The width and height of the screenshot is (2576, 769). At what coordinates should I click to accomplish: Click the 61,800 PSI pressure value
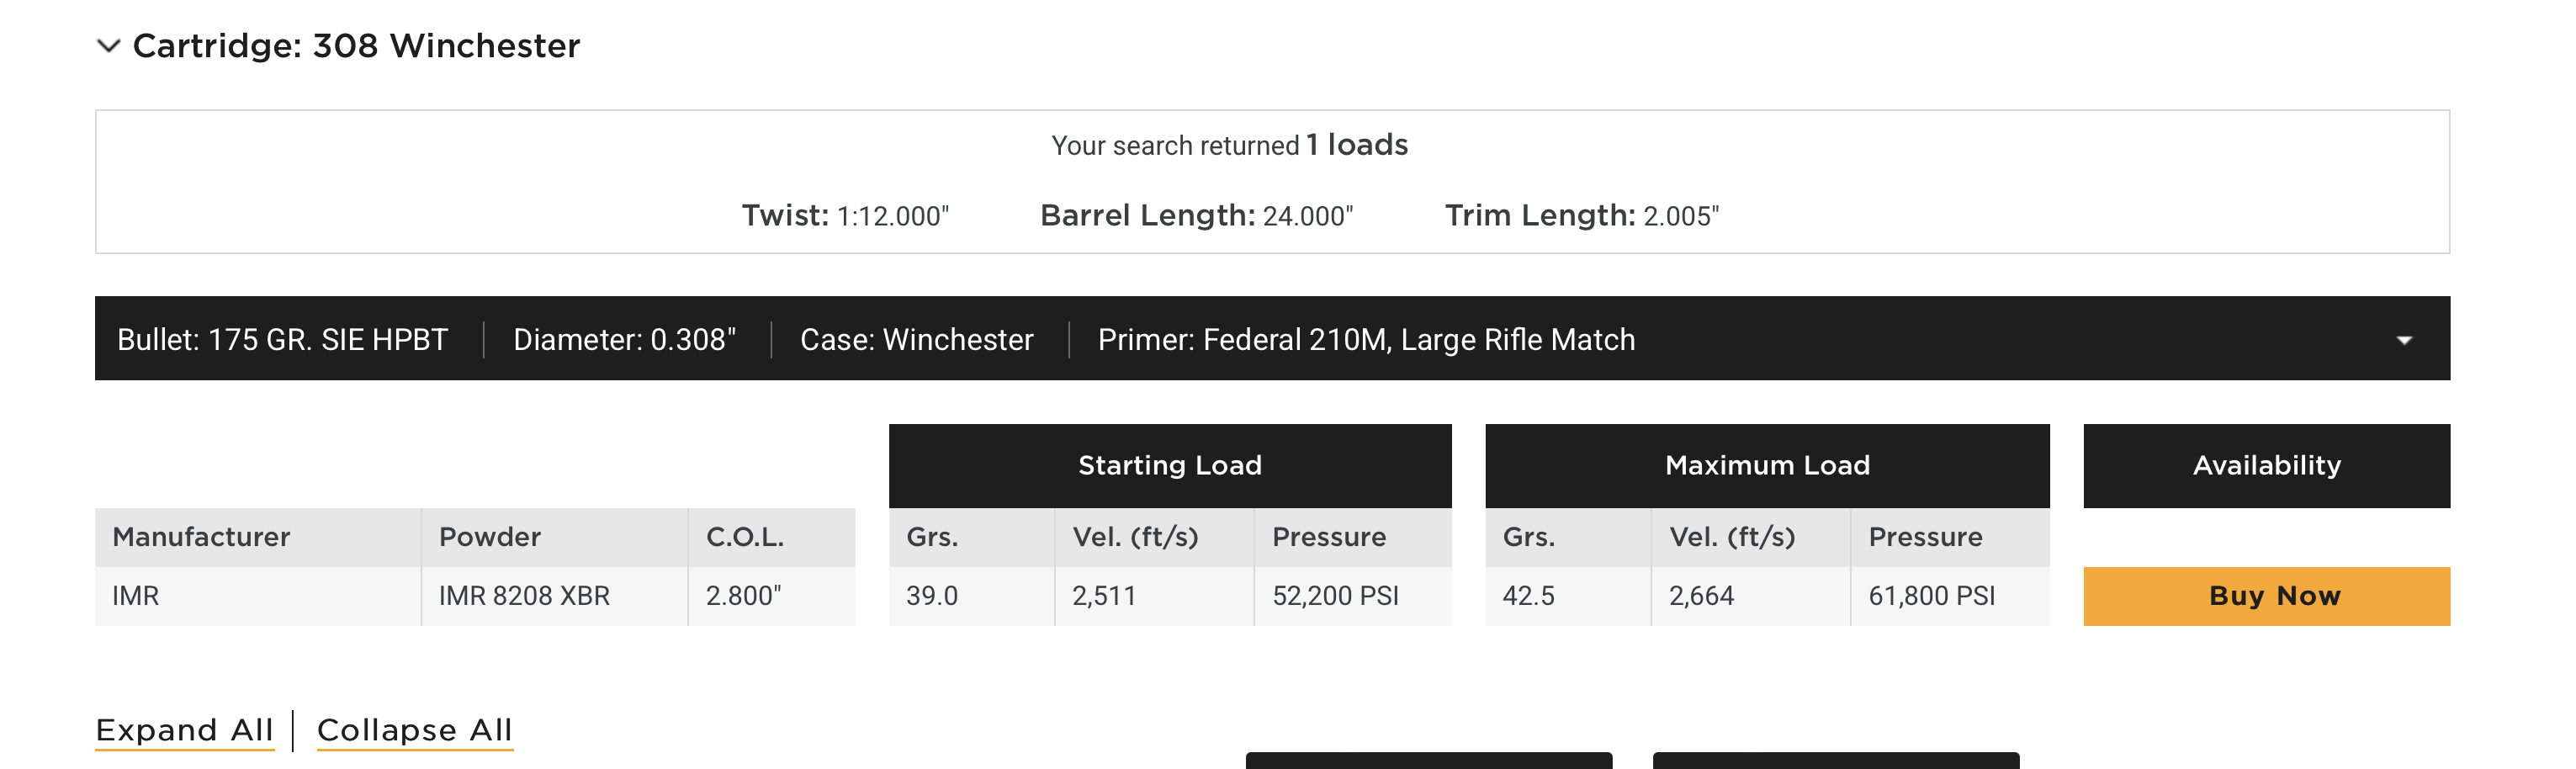click(1931, 596)
